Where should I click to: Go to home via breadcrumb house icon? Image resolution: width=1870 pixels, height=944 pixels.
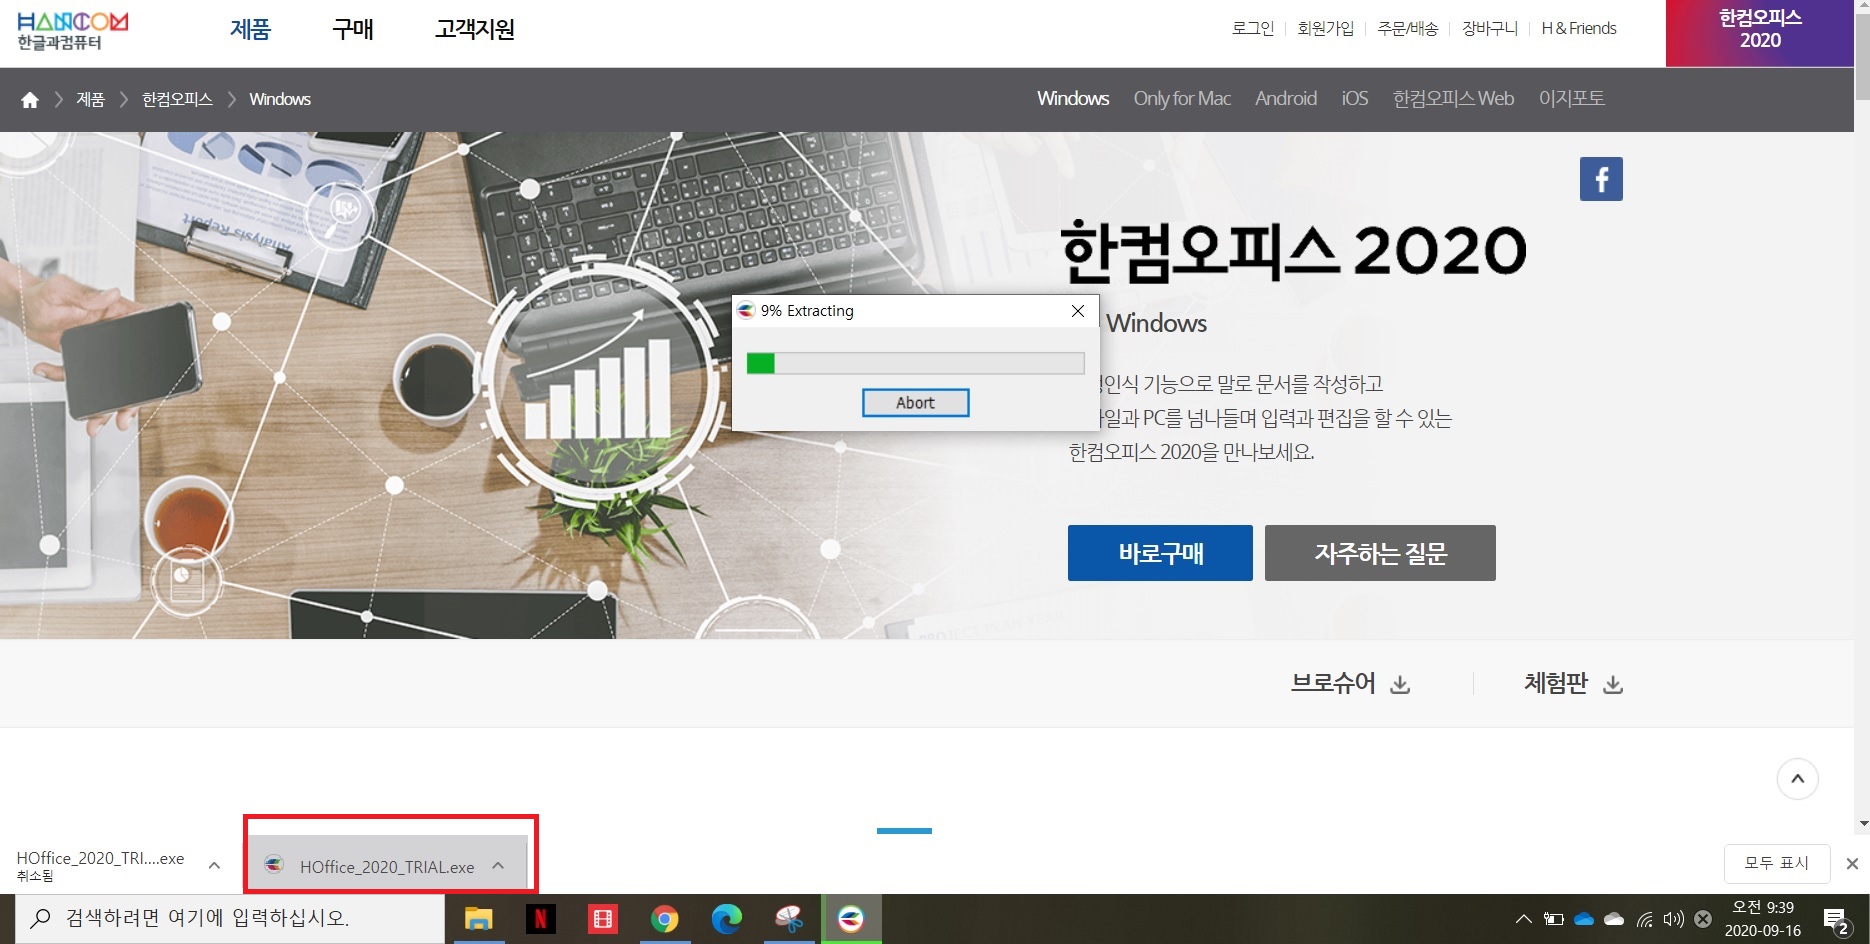click(x=30, y=100)
